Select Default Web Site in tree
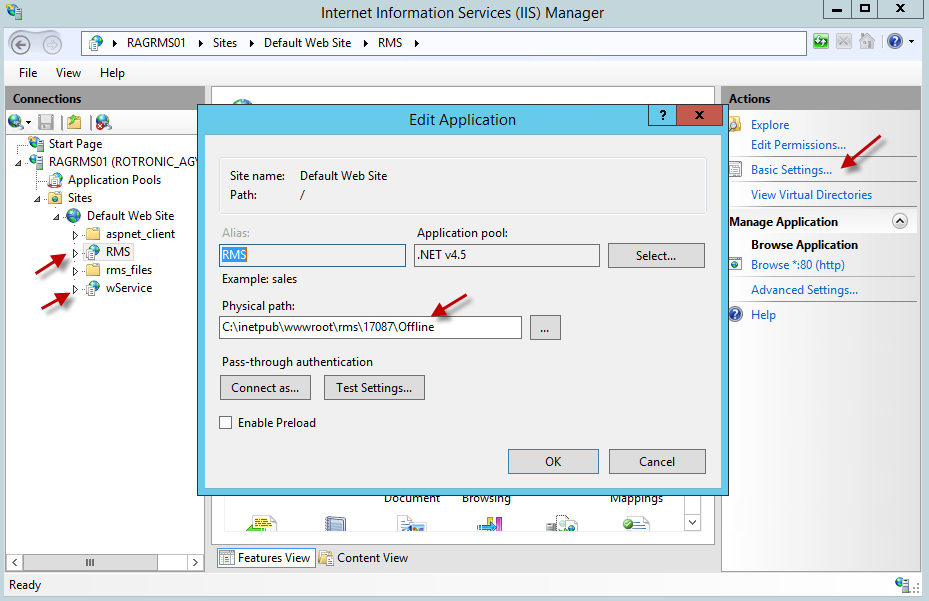This screenshot has height=601, width=929. [130, 216]
